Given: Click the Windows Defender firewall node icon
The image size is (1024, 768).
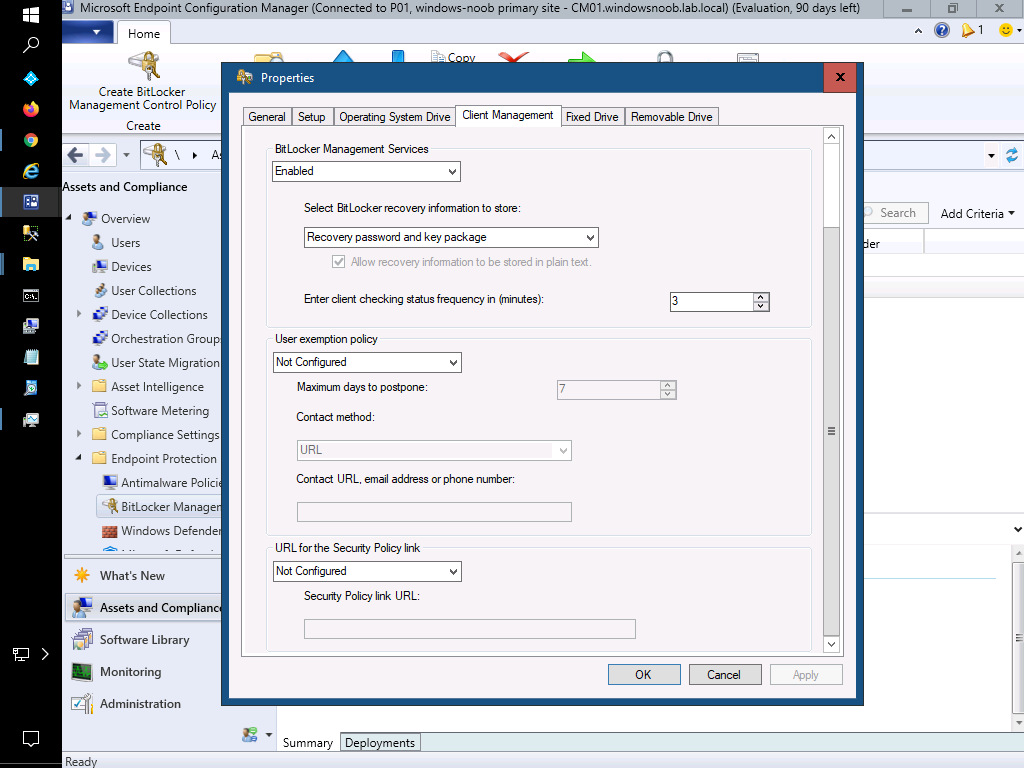Looking at the screenshot, I should [x=110, y=531].
